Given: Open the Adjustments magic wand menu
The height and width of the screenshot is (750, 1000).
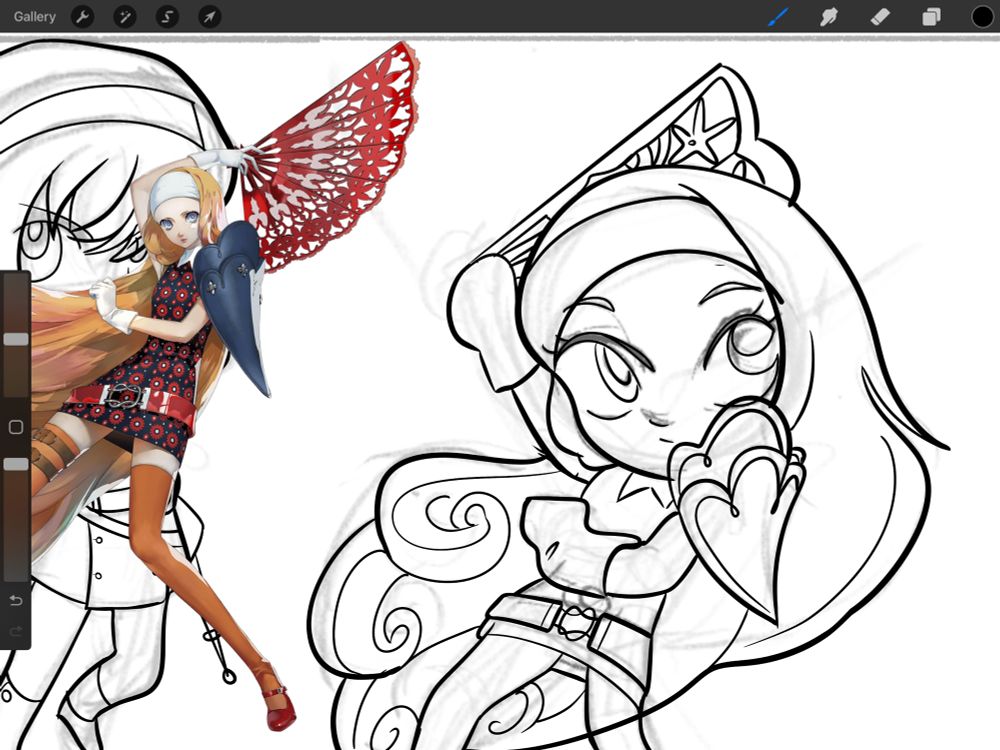Looking at the screenshot, I should 125,17.
